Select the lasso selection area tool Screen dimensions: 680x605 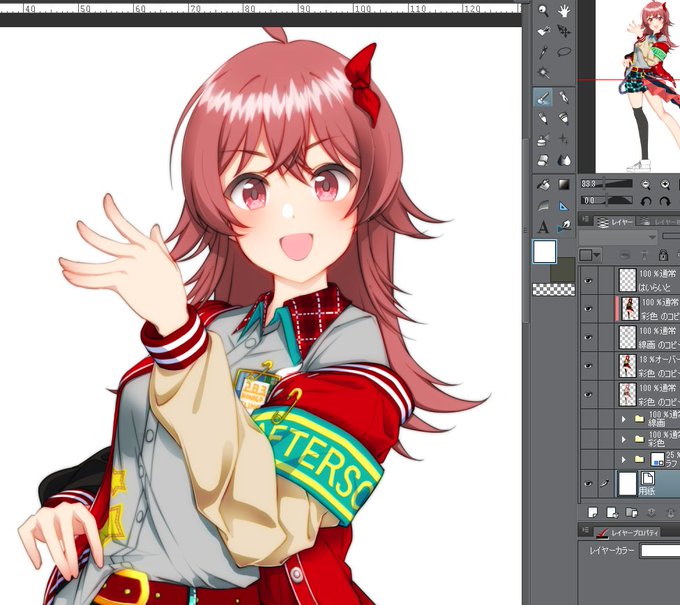[564, 52]
